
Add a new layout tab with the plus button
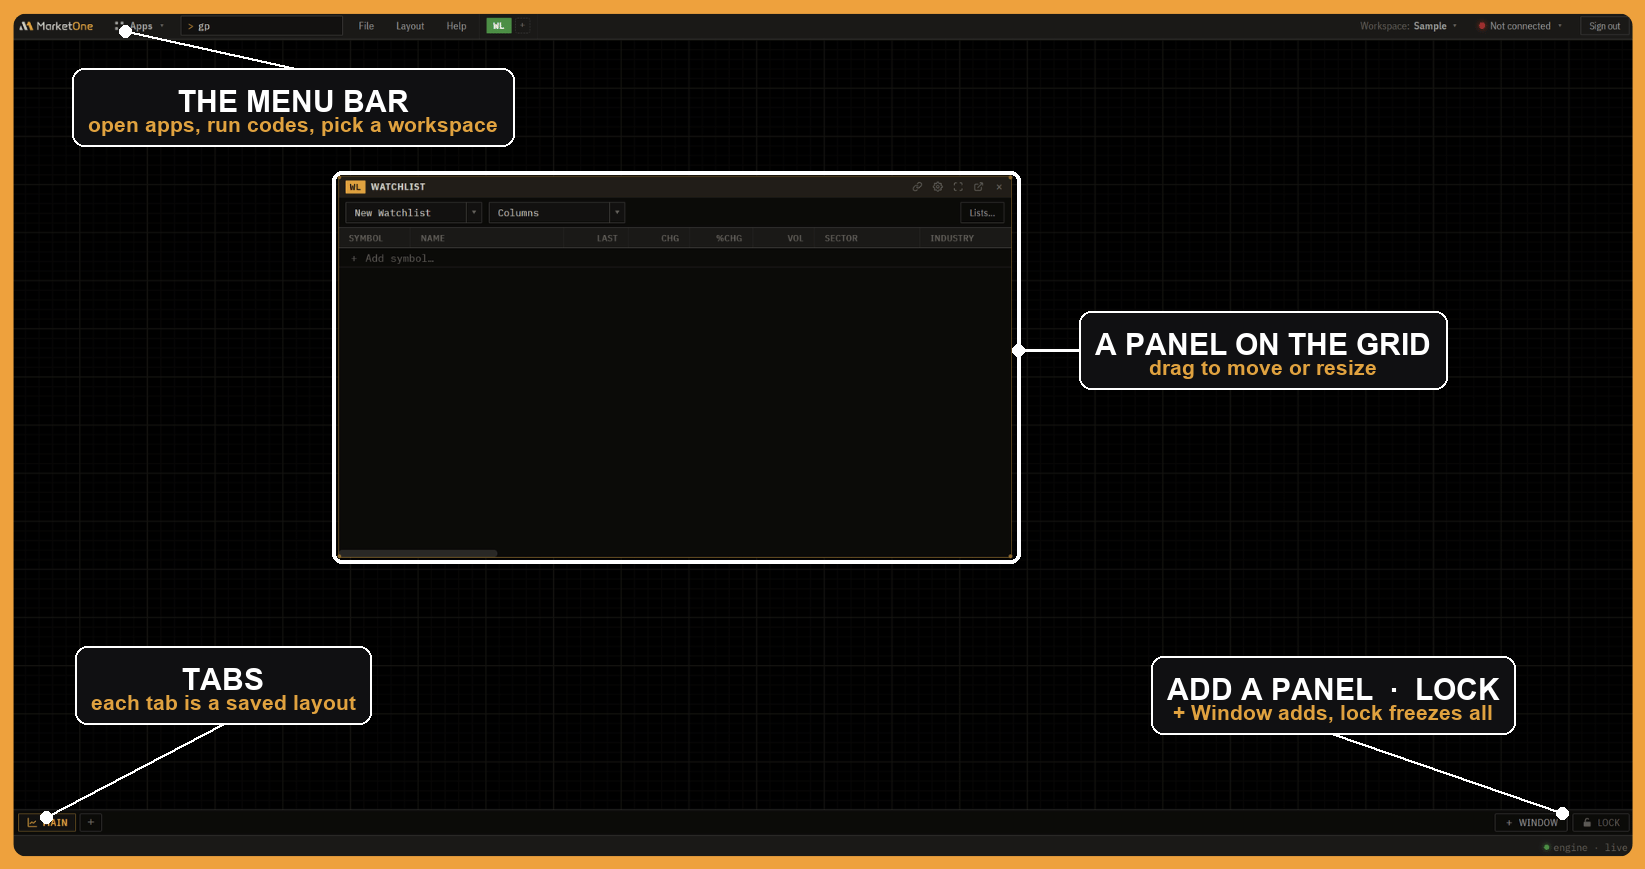tap(91, 823)
